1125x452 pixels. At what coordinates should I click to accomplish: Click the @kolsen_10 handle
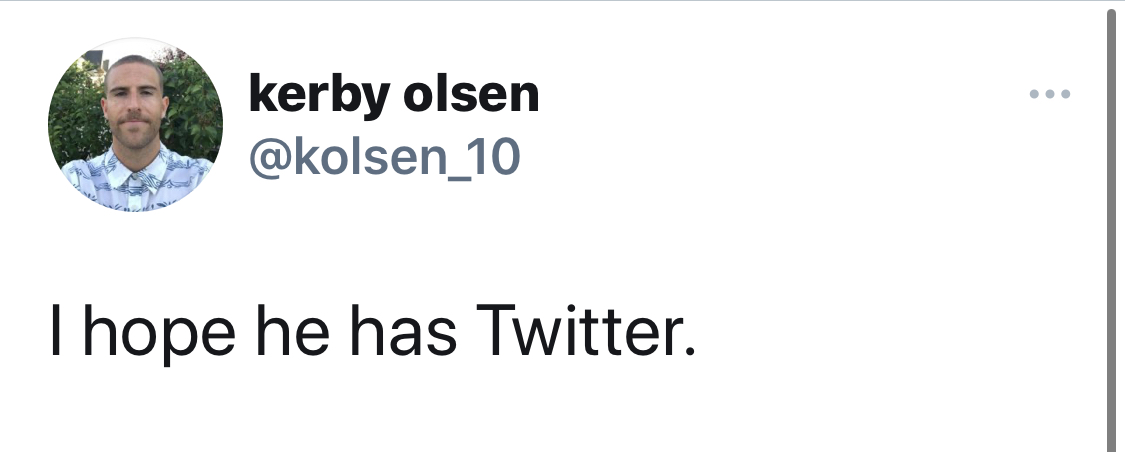(x=385, y=157)
